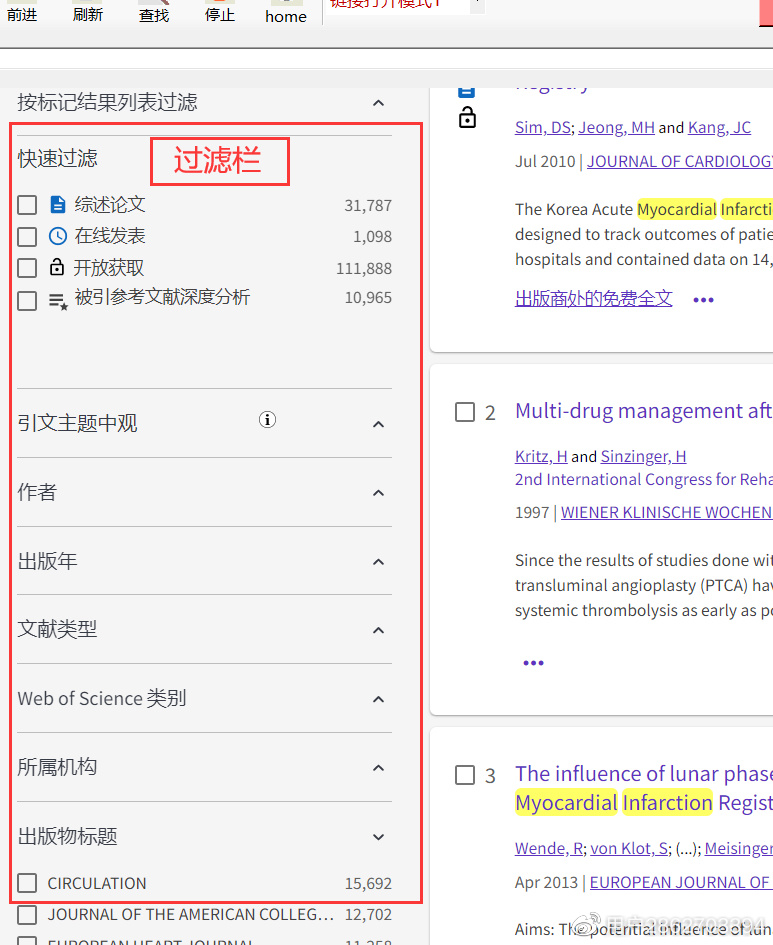The height and width of the screenshot is (945, 773).
Task: Click the info icon next to 引文主题中观
Action: tap(268, 419)
